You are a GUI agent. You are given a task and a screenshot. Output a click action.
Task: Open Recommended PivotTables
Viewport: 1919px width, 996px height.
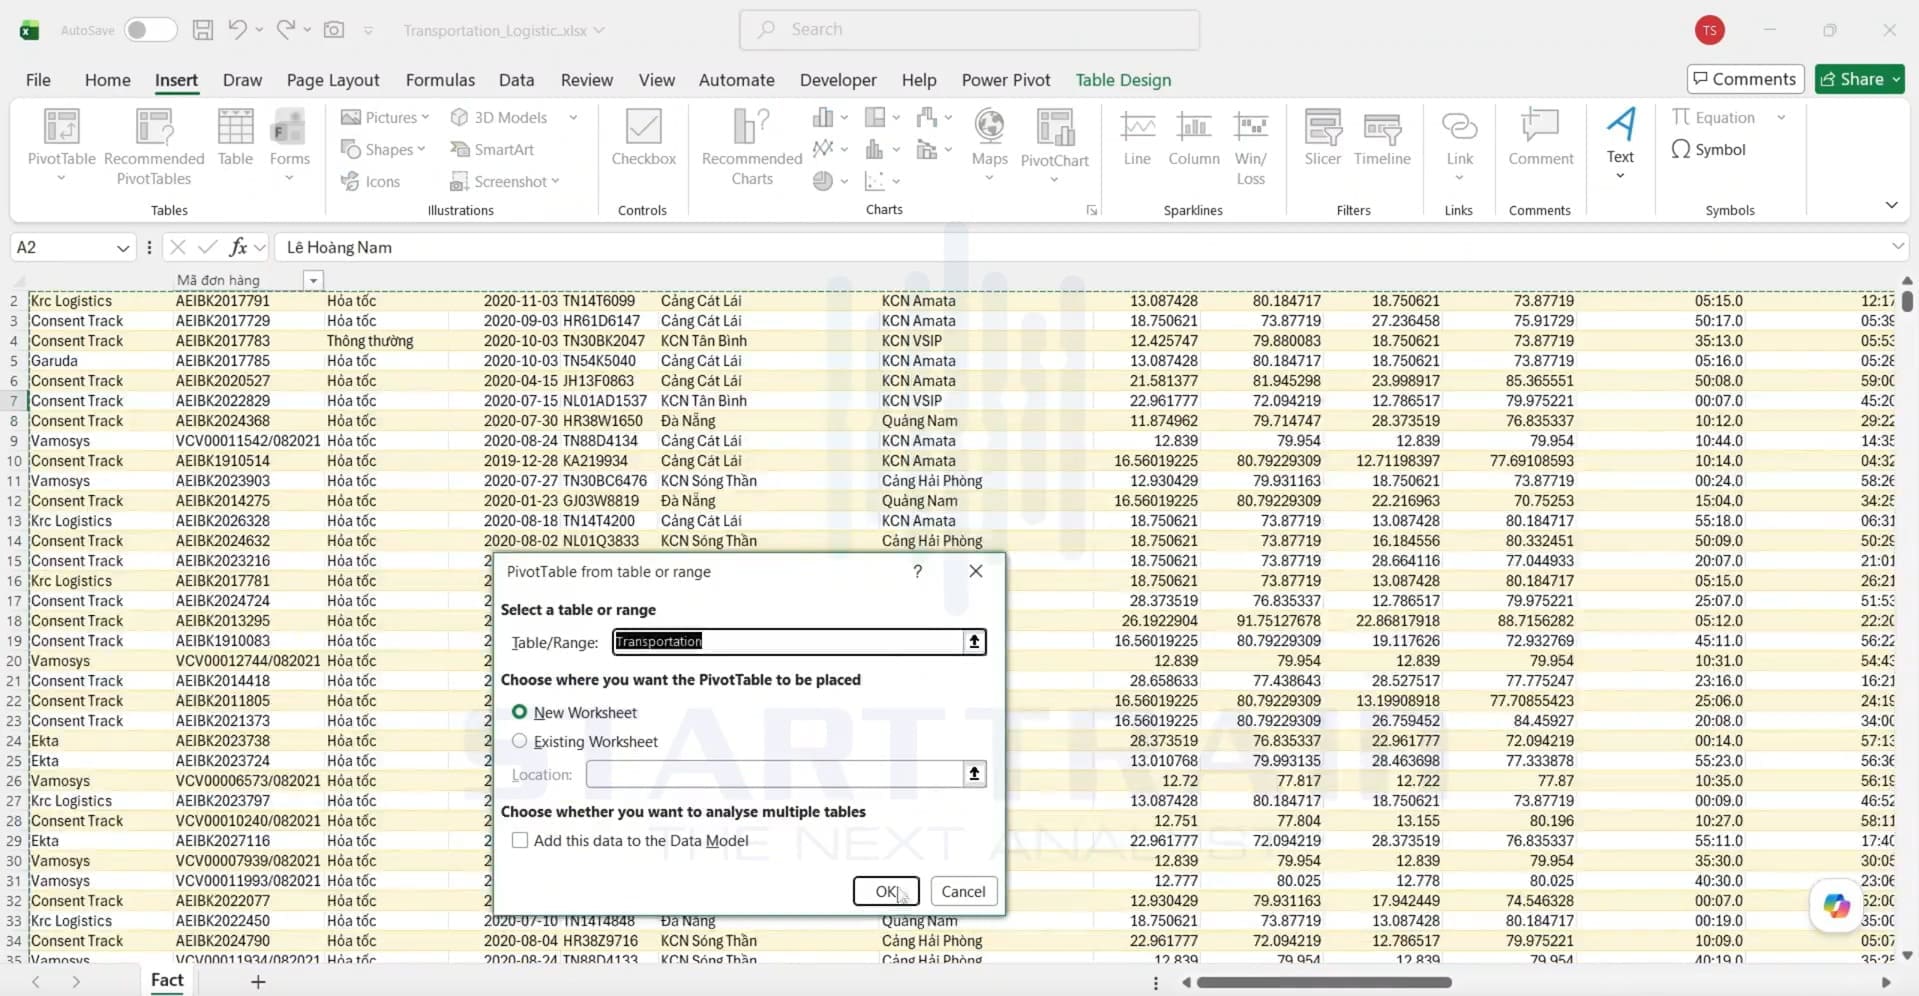[154, 147]
